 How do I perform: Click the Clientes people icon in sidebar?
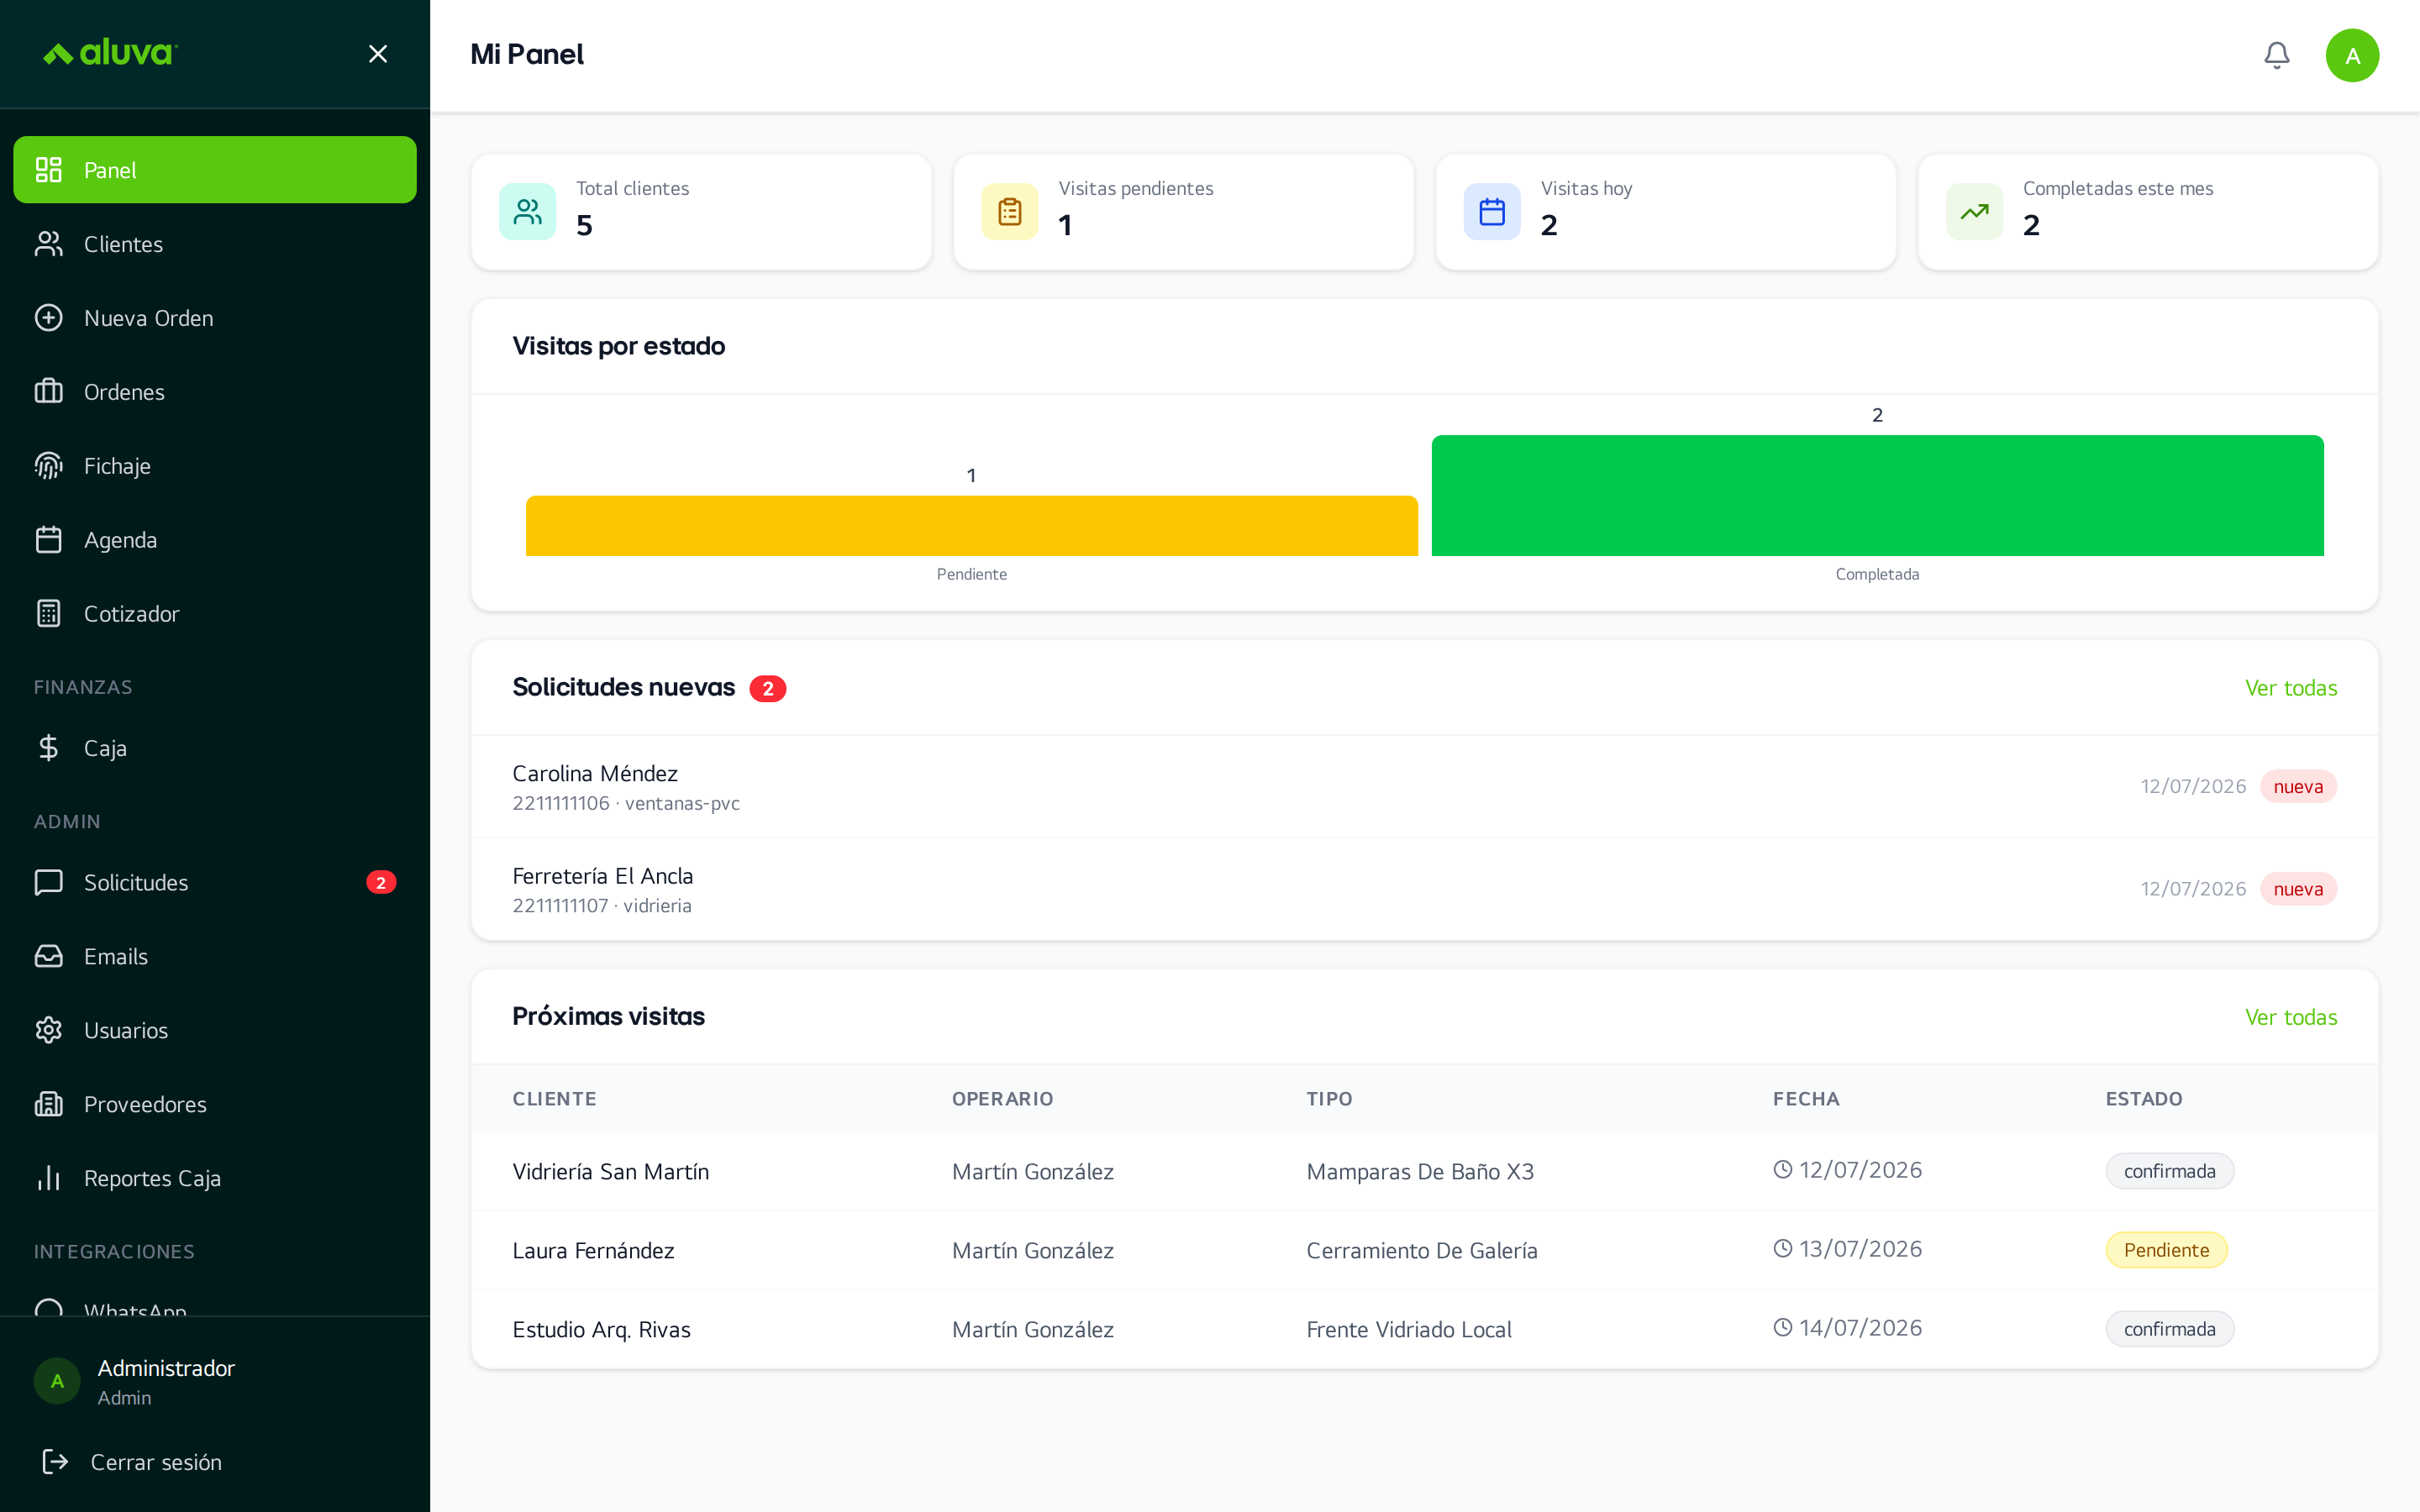point(49,244)
